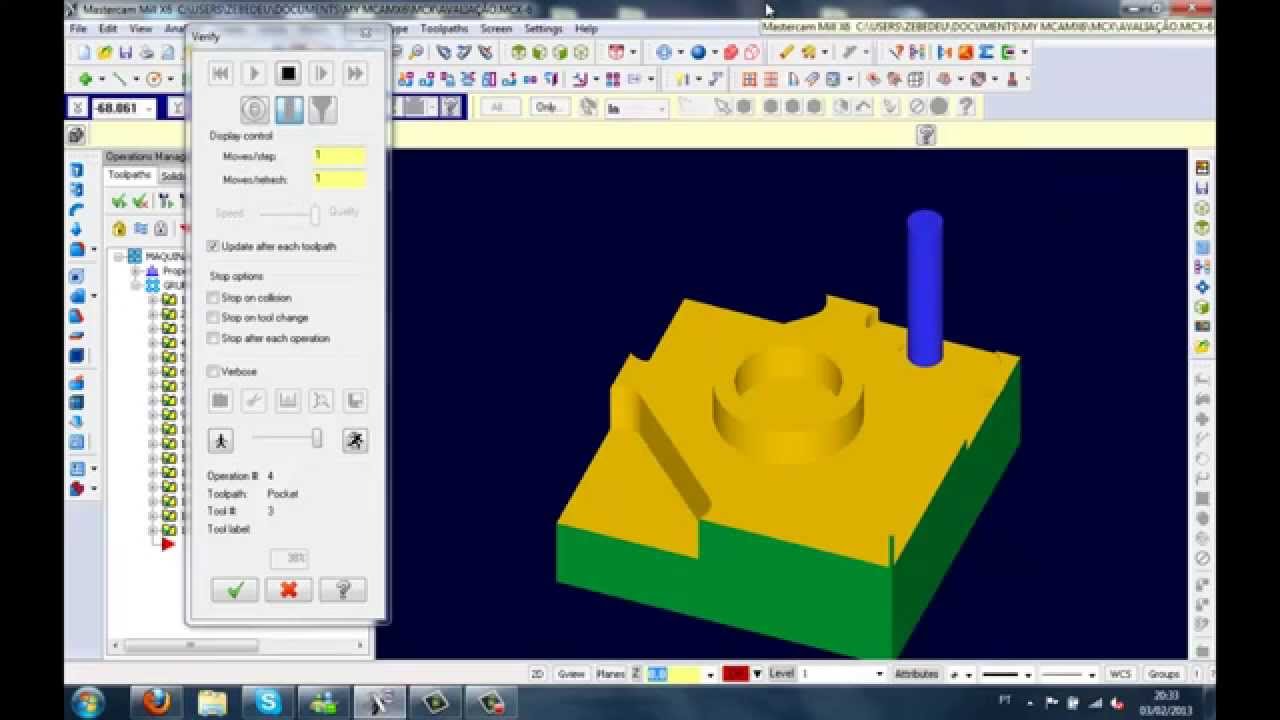
Task: Click the red insert arrow in operations tree
Action: pos(168,544)
